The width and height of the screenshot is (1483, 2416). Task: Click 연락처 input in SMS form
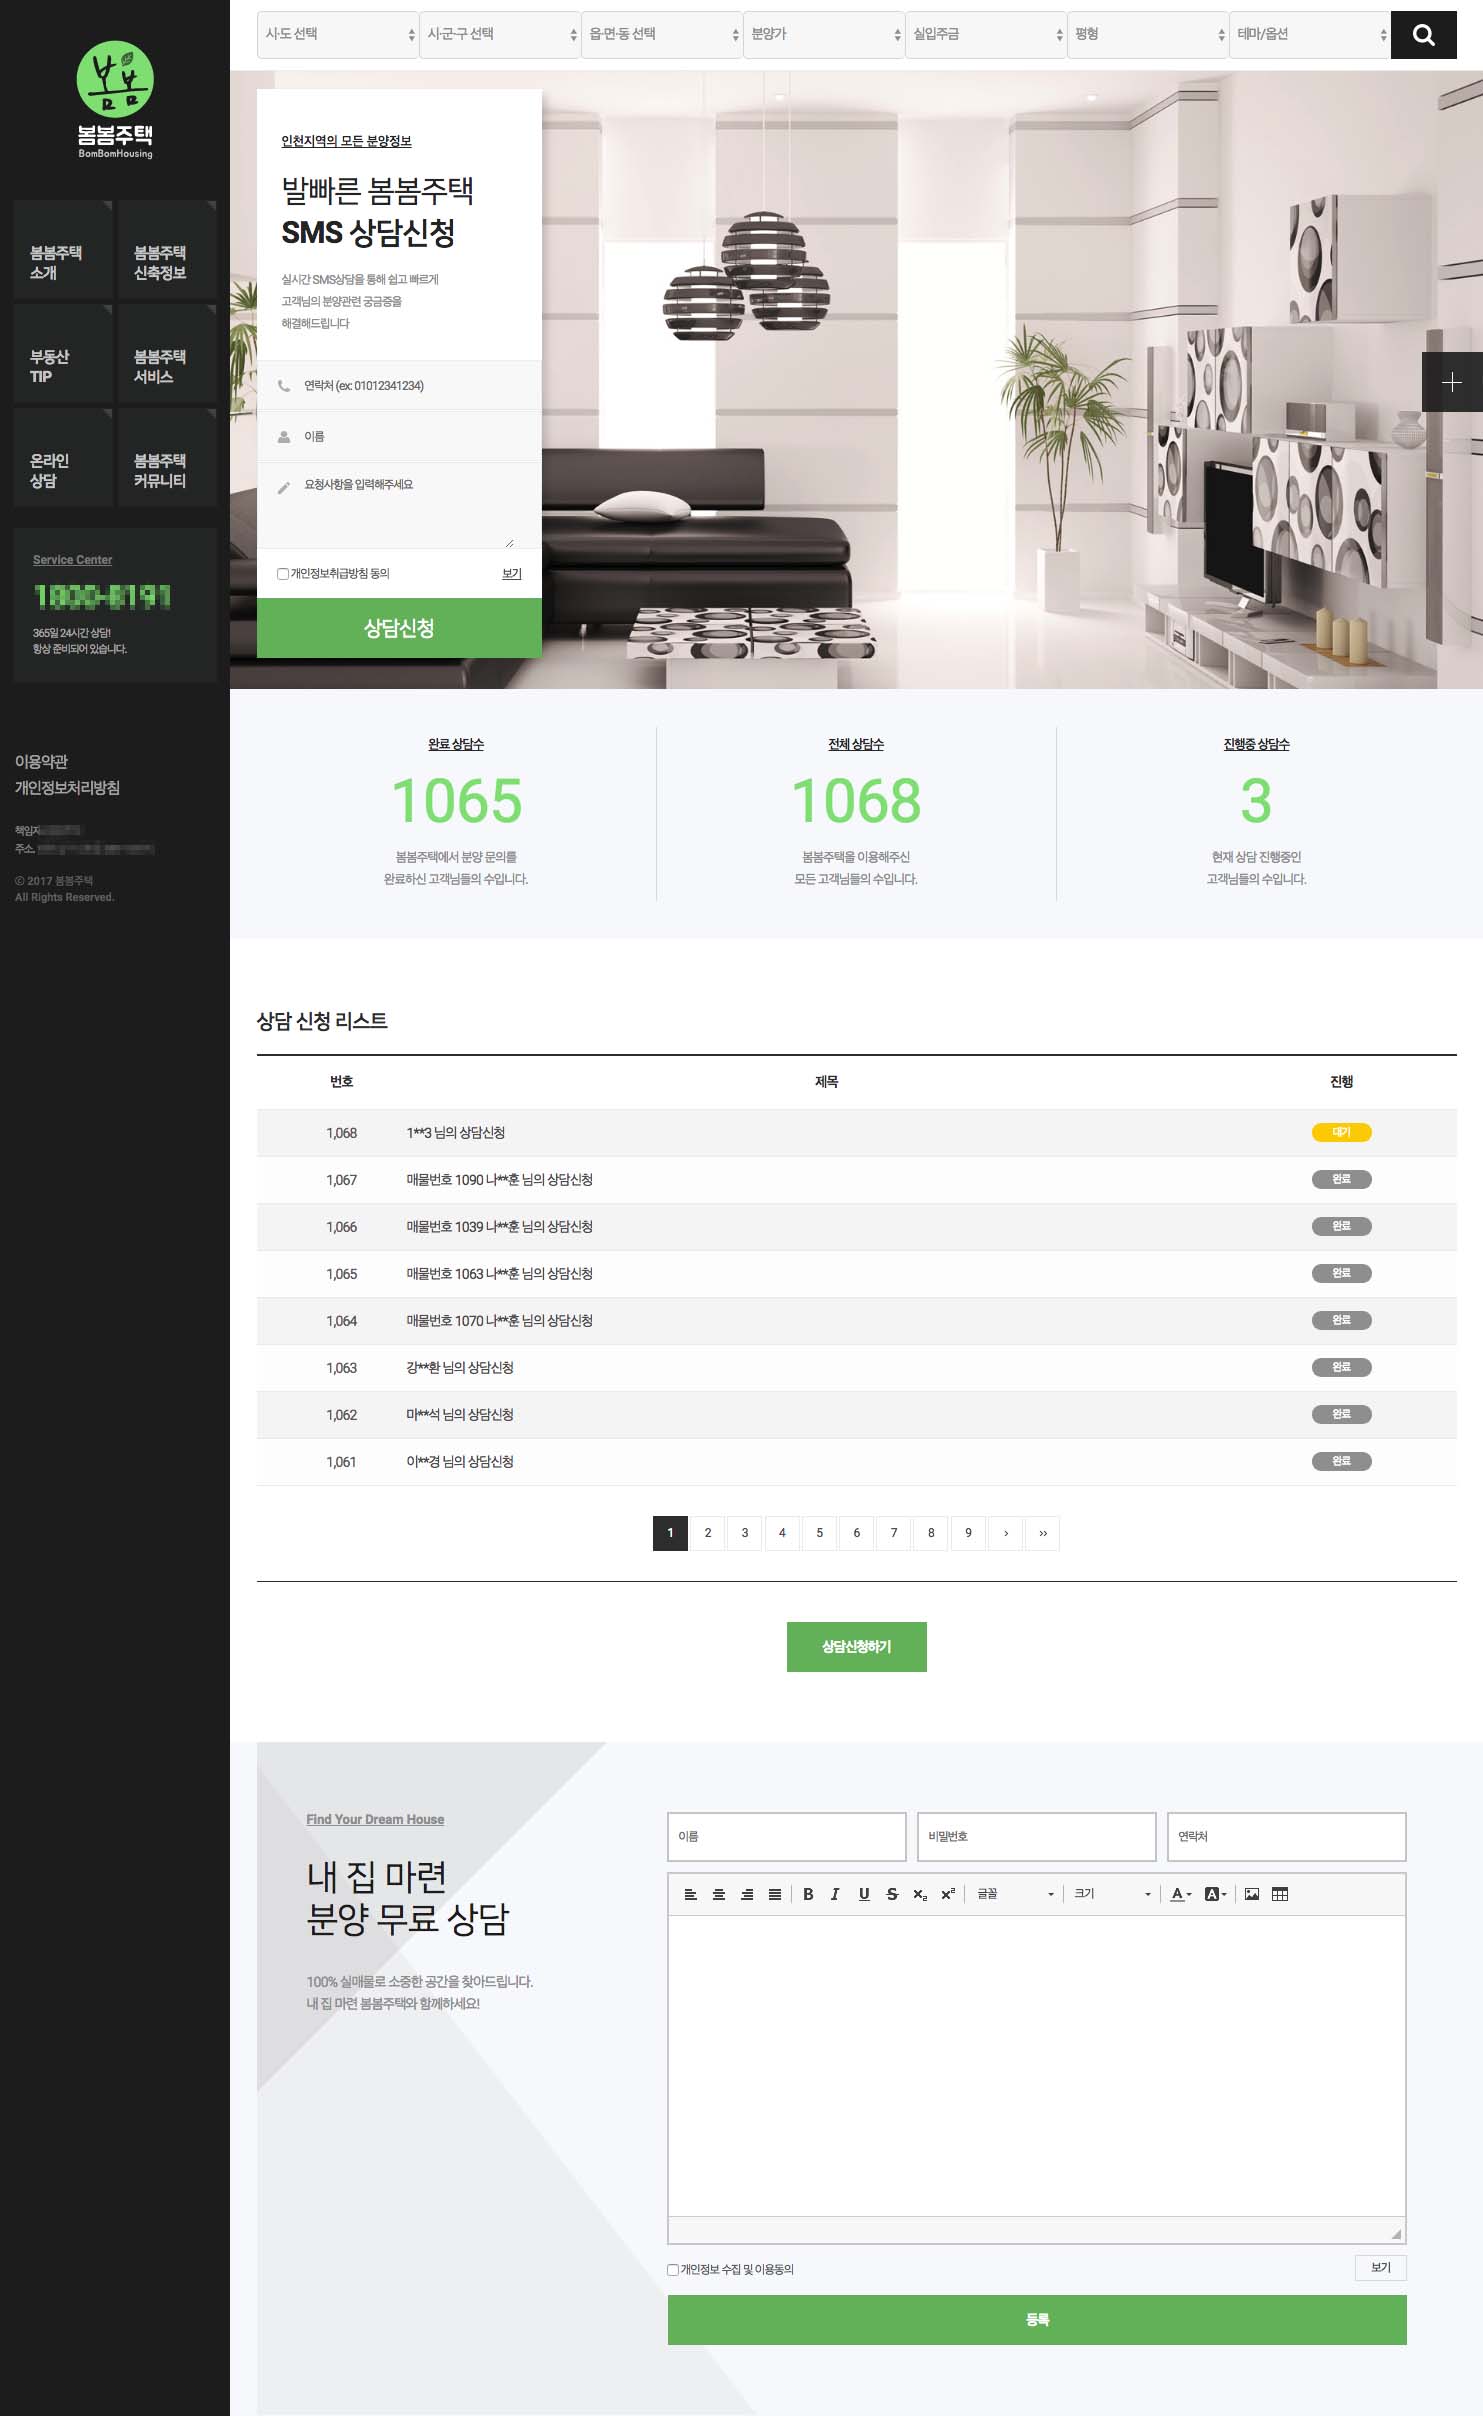[399, 386]
